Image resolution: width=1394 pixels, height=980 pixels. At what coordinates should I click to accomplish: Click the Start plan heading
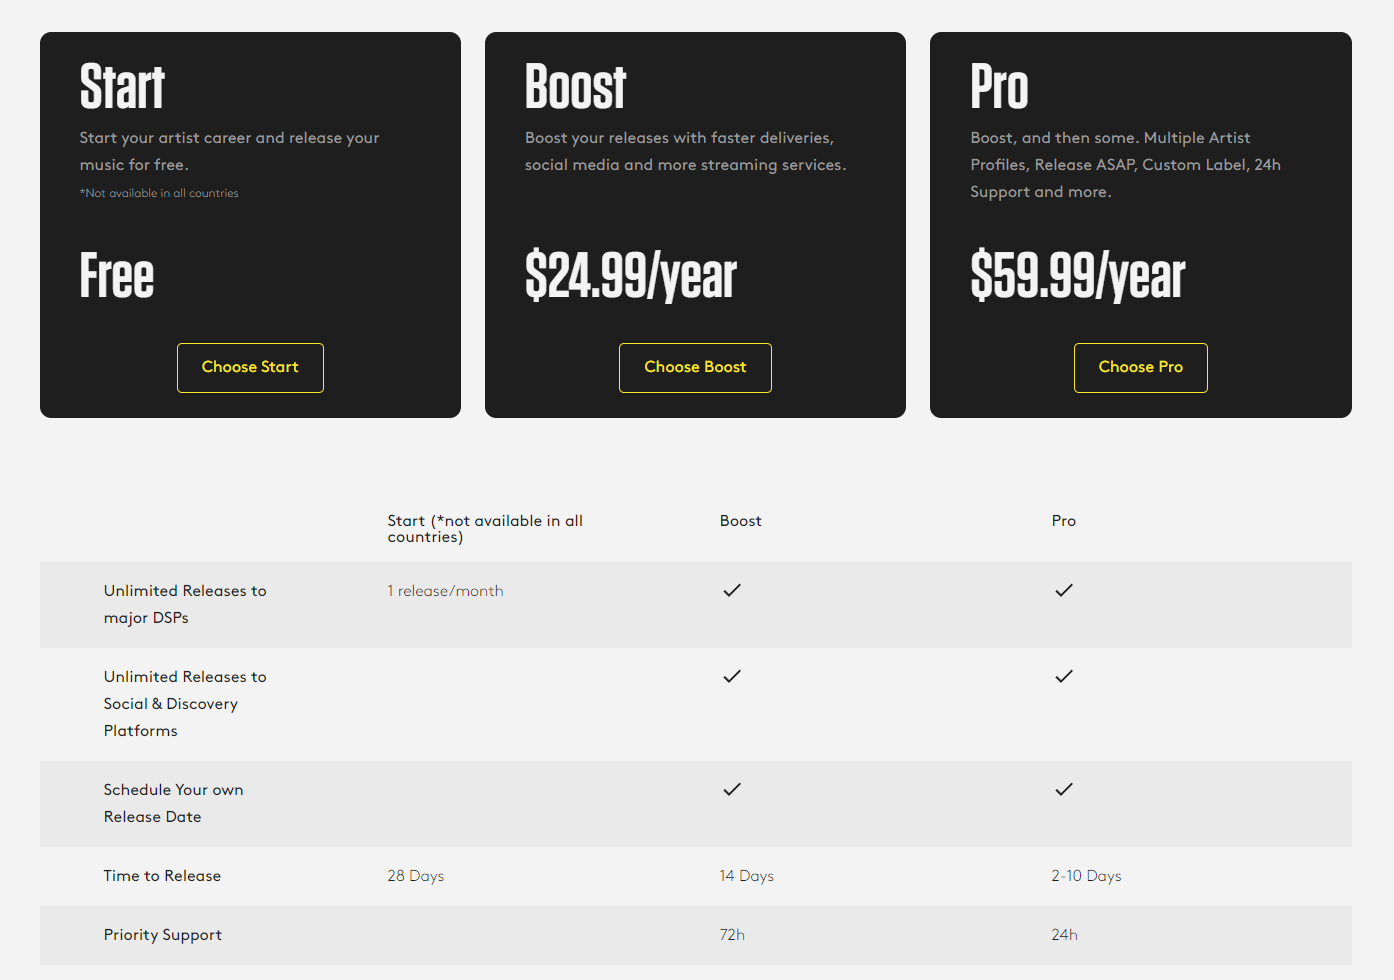(122, 86)
